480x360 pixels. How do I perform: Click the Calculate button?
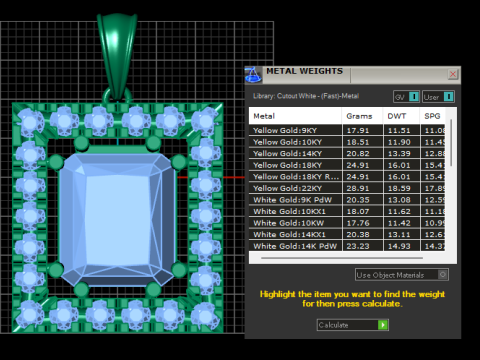coord(353,325)
